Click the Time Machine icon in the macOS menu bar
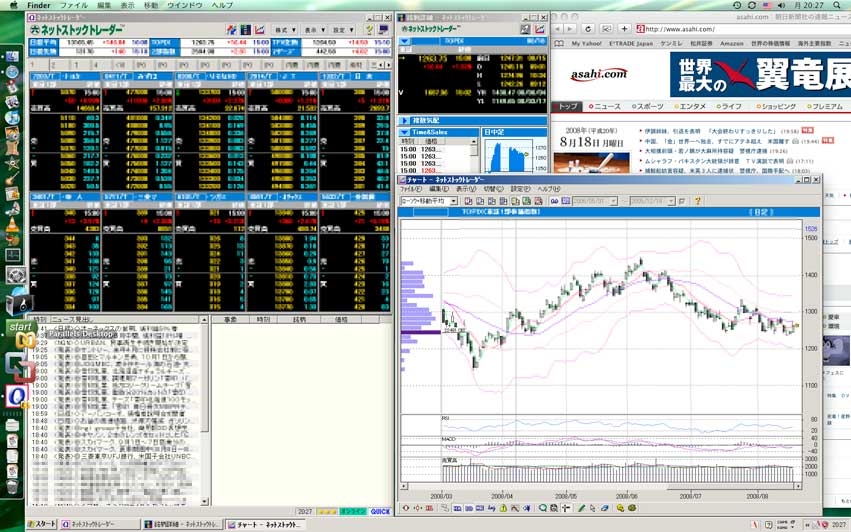The image size is (851, 532). pyautogui.click(x=736, y=5)
